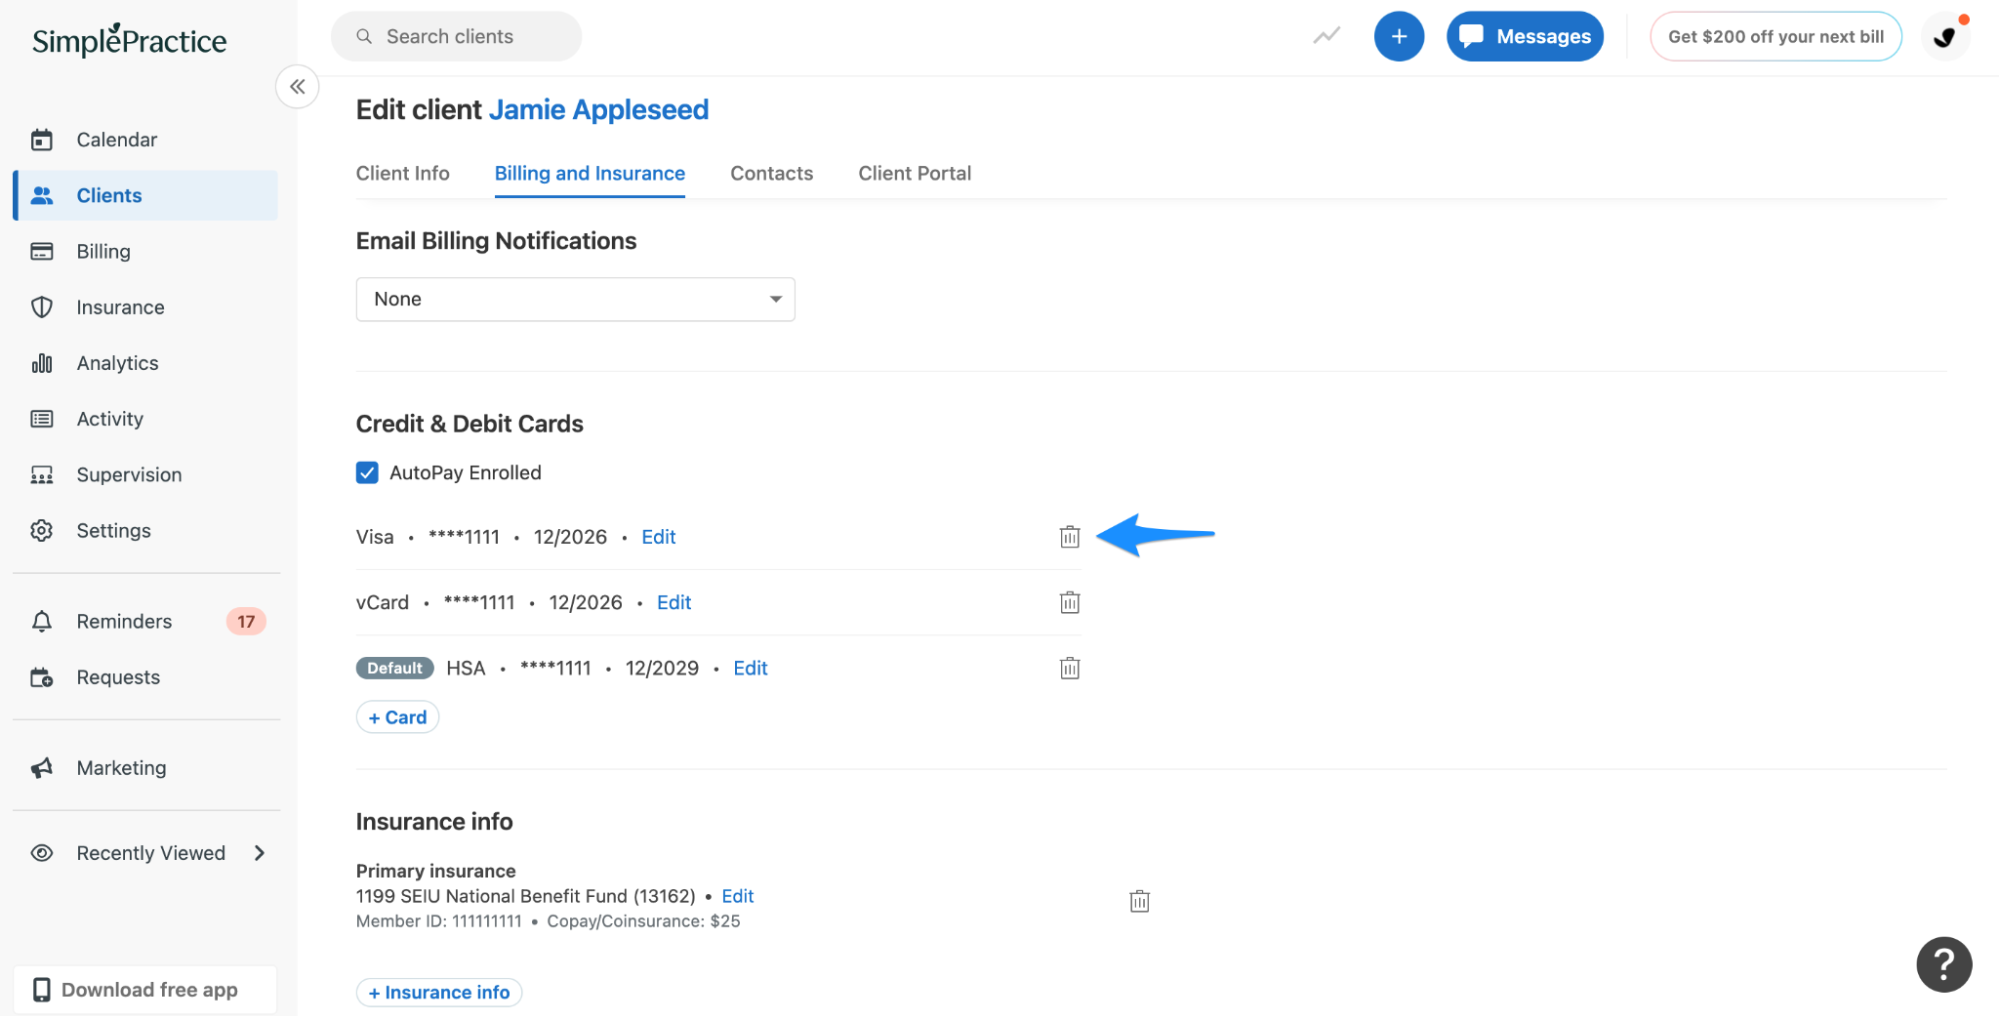Delete the Visa card with trash icon
Image resolution: width=1999 pixels, height=1017 pixels.
[1069, 537]
